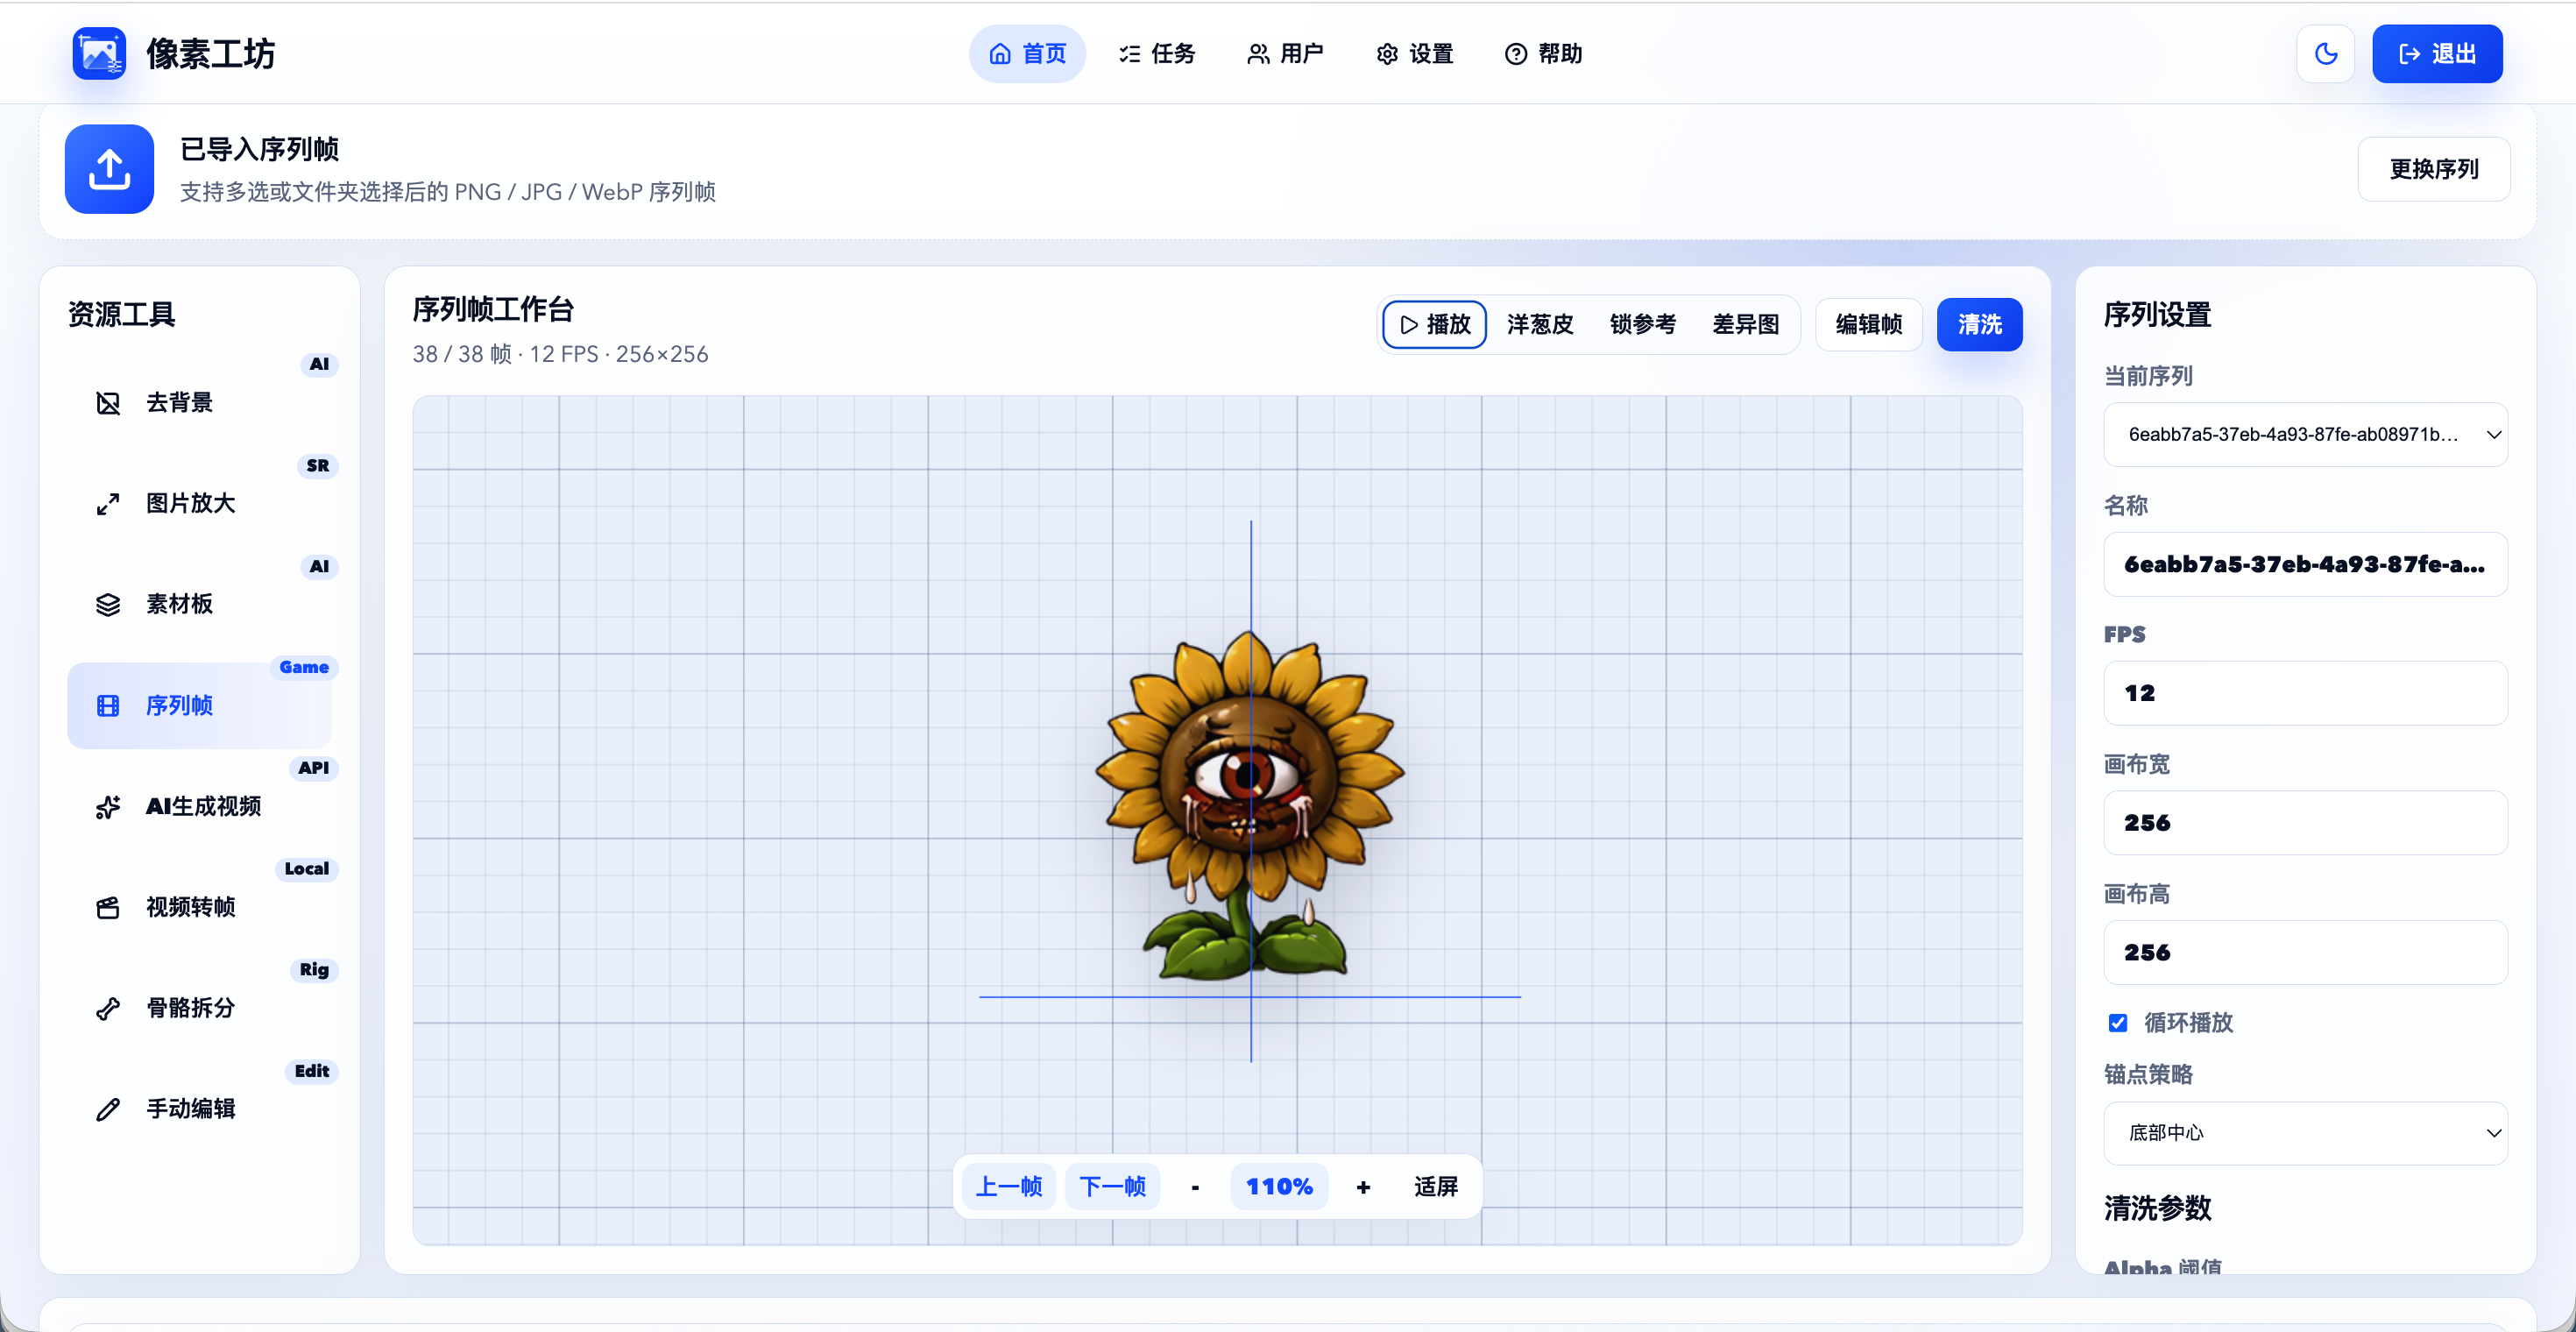Open the 当前序列 dropdown
The width and height of the screenshot is (2576, 1332).
pos(2305,435)
